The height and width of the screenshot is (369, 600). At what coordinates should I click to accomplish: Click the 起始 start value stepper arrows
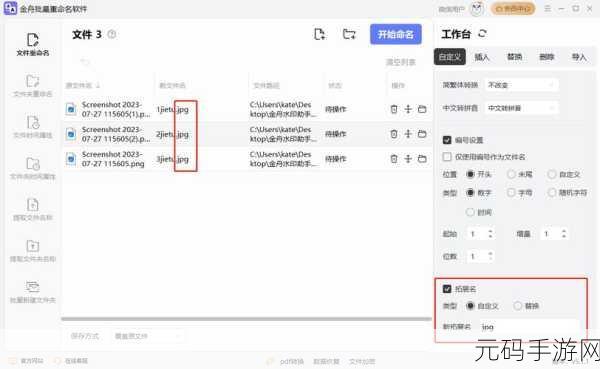[x=490, y=233]
